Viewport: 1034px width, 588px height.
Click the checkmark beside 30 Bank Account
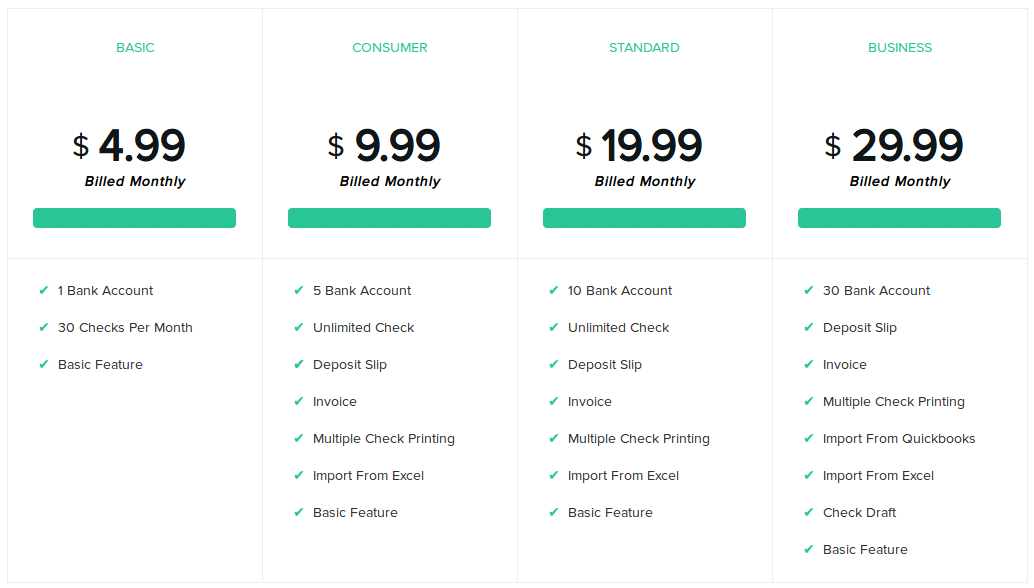point(809,291)
